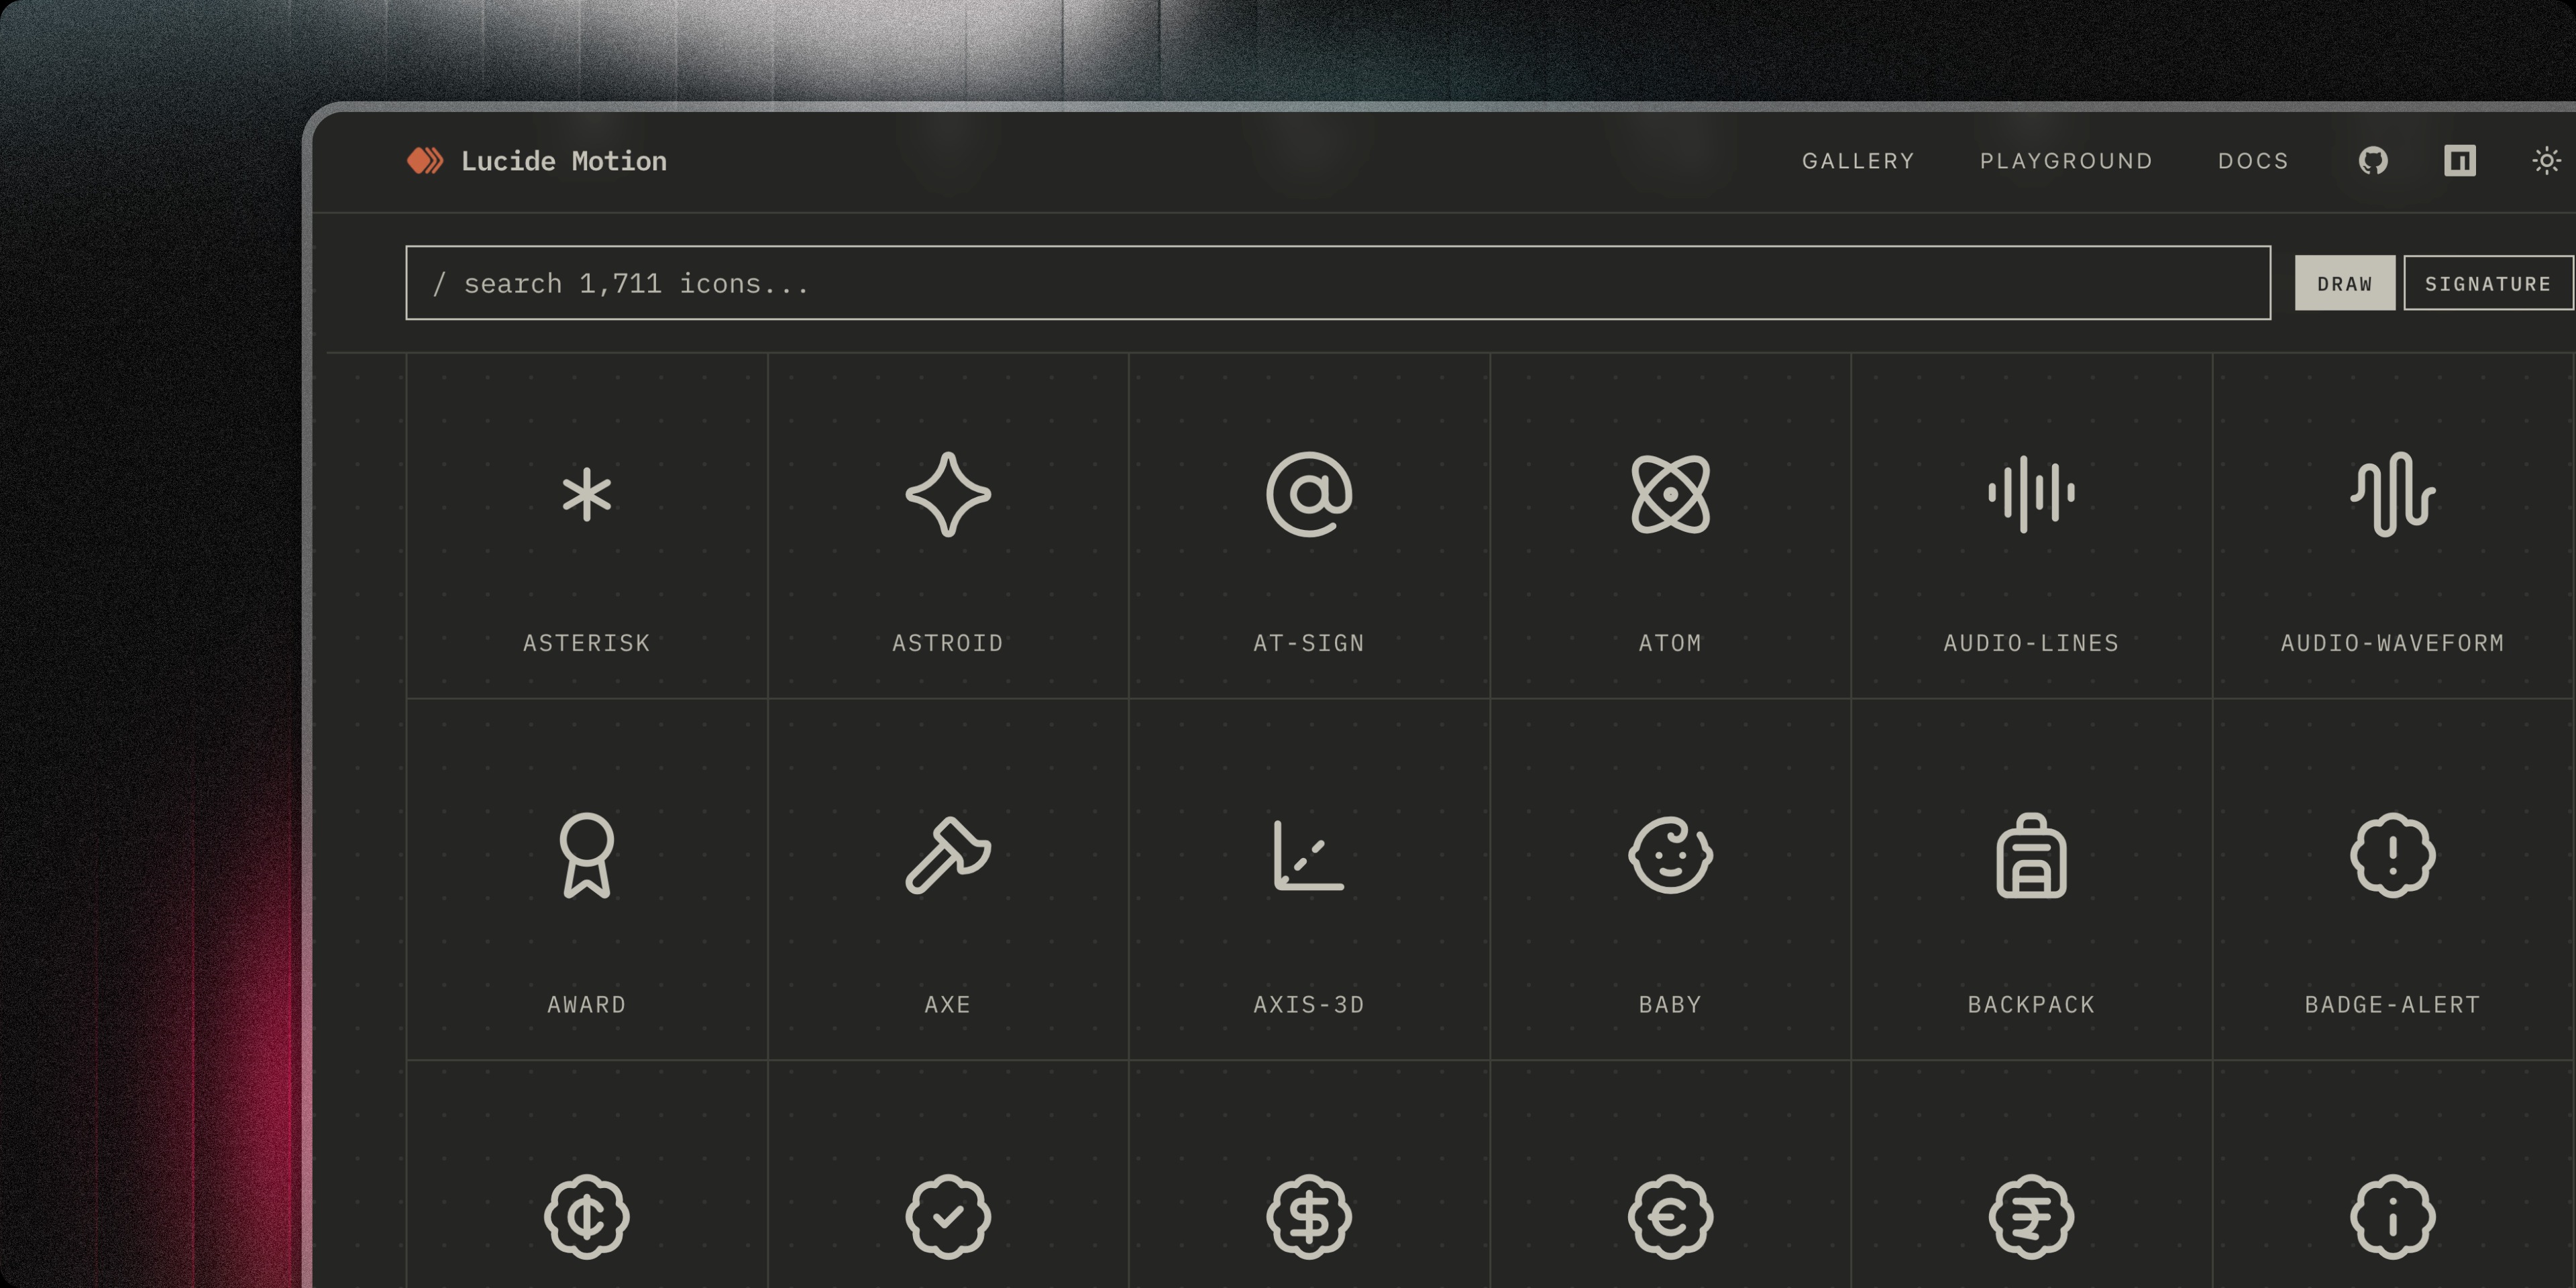2576x1288 pixels.
Task: Focus the search 1,711 icons field
Action: click(1338, 283)
